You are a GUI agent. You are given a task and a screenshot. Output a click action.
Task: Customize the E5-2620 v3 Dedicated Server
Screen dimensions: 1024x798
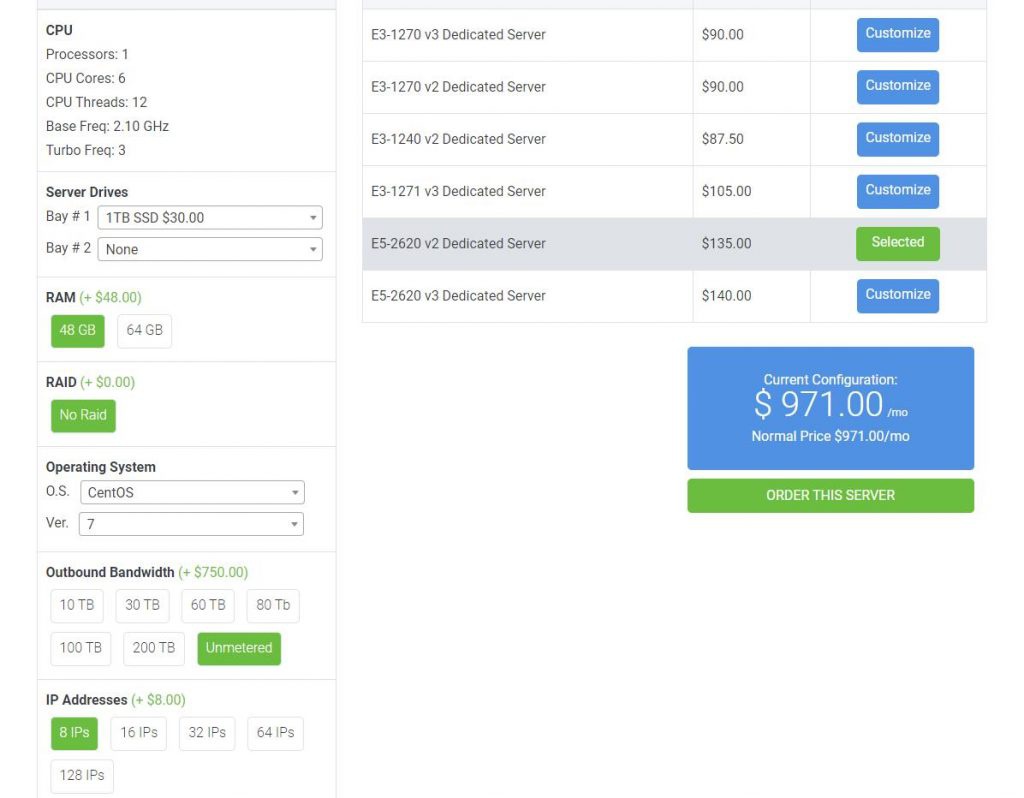897,295
